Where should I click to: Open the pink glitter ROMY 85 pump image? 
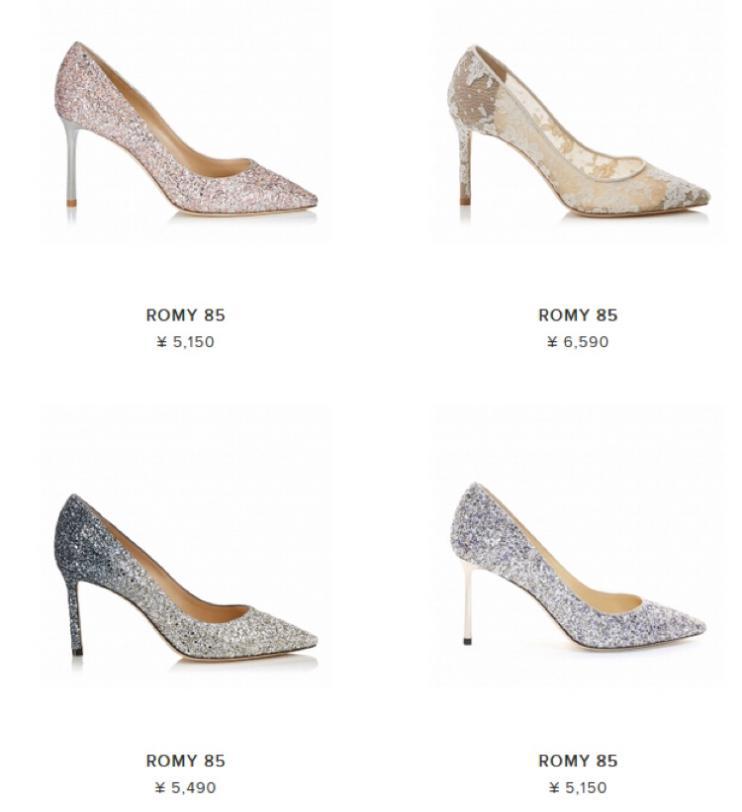tap(185, 127)
